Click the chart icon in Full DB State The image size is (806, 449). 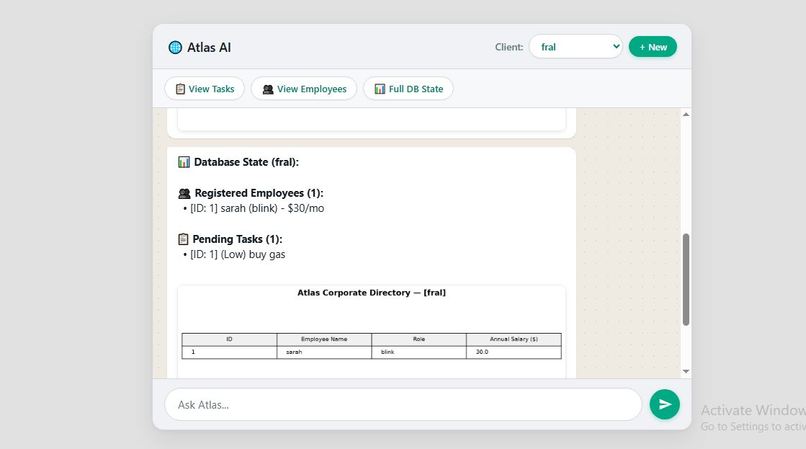coord(380,89)
